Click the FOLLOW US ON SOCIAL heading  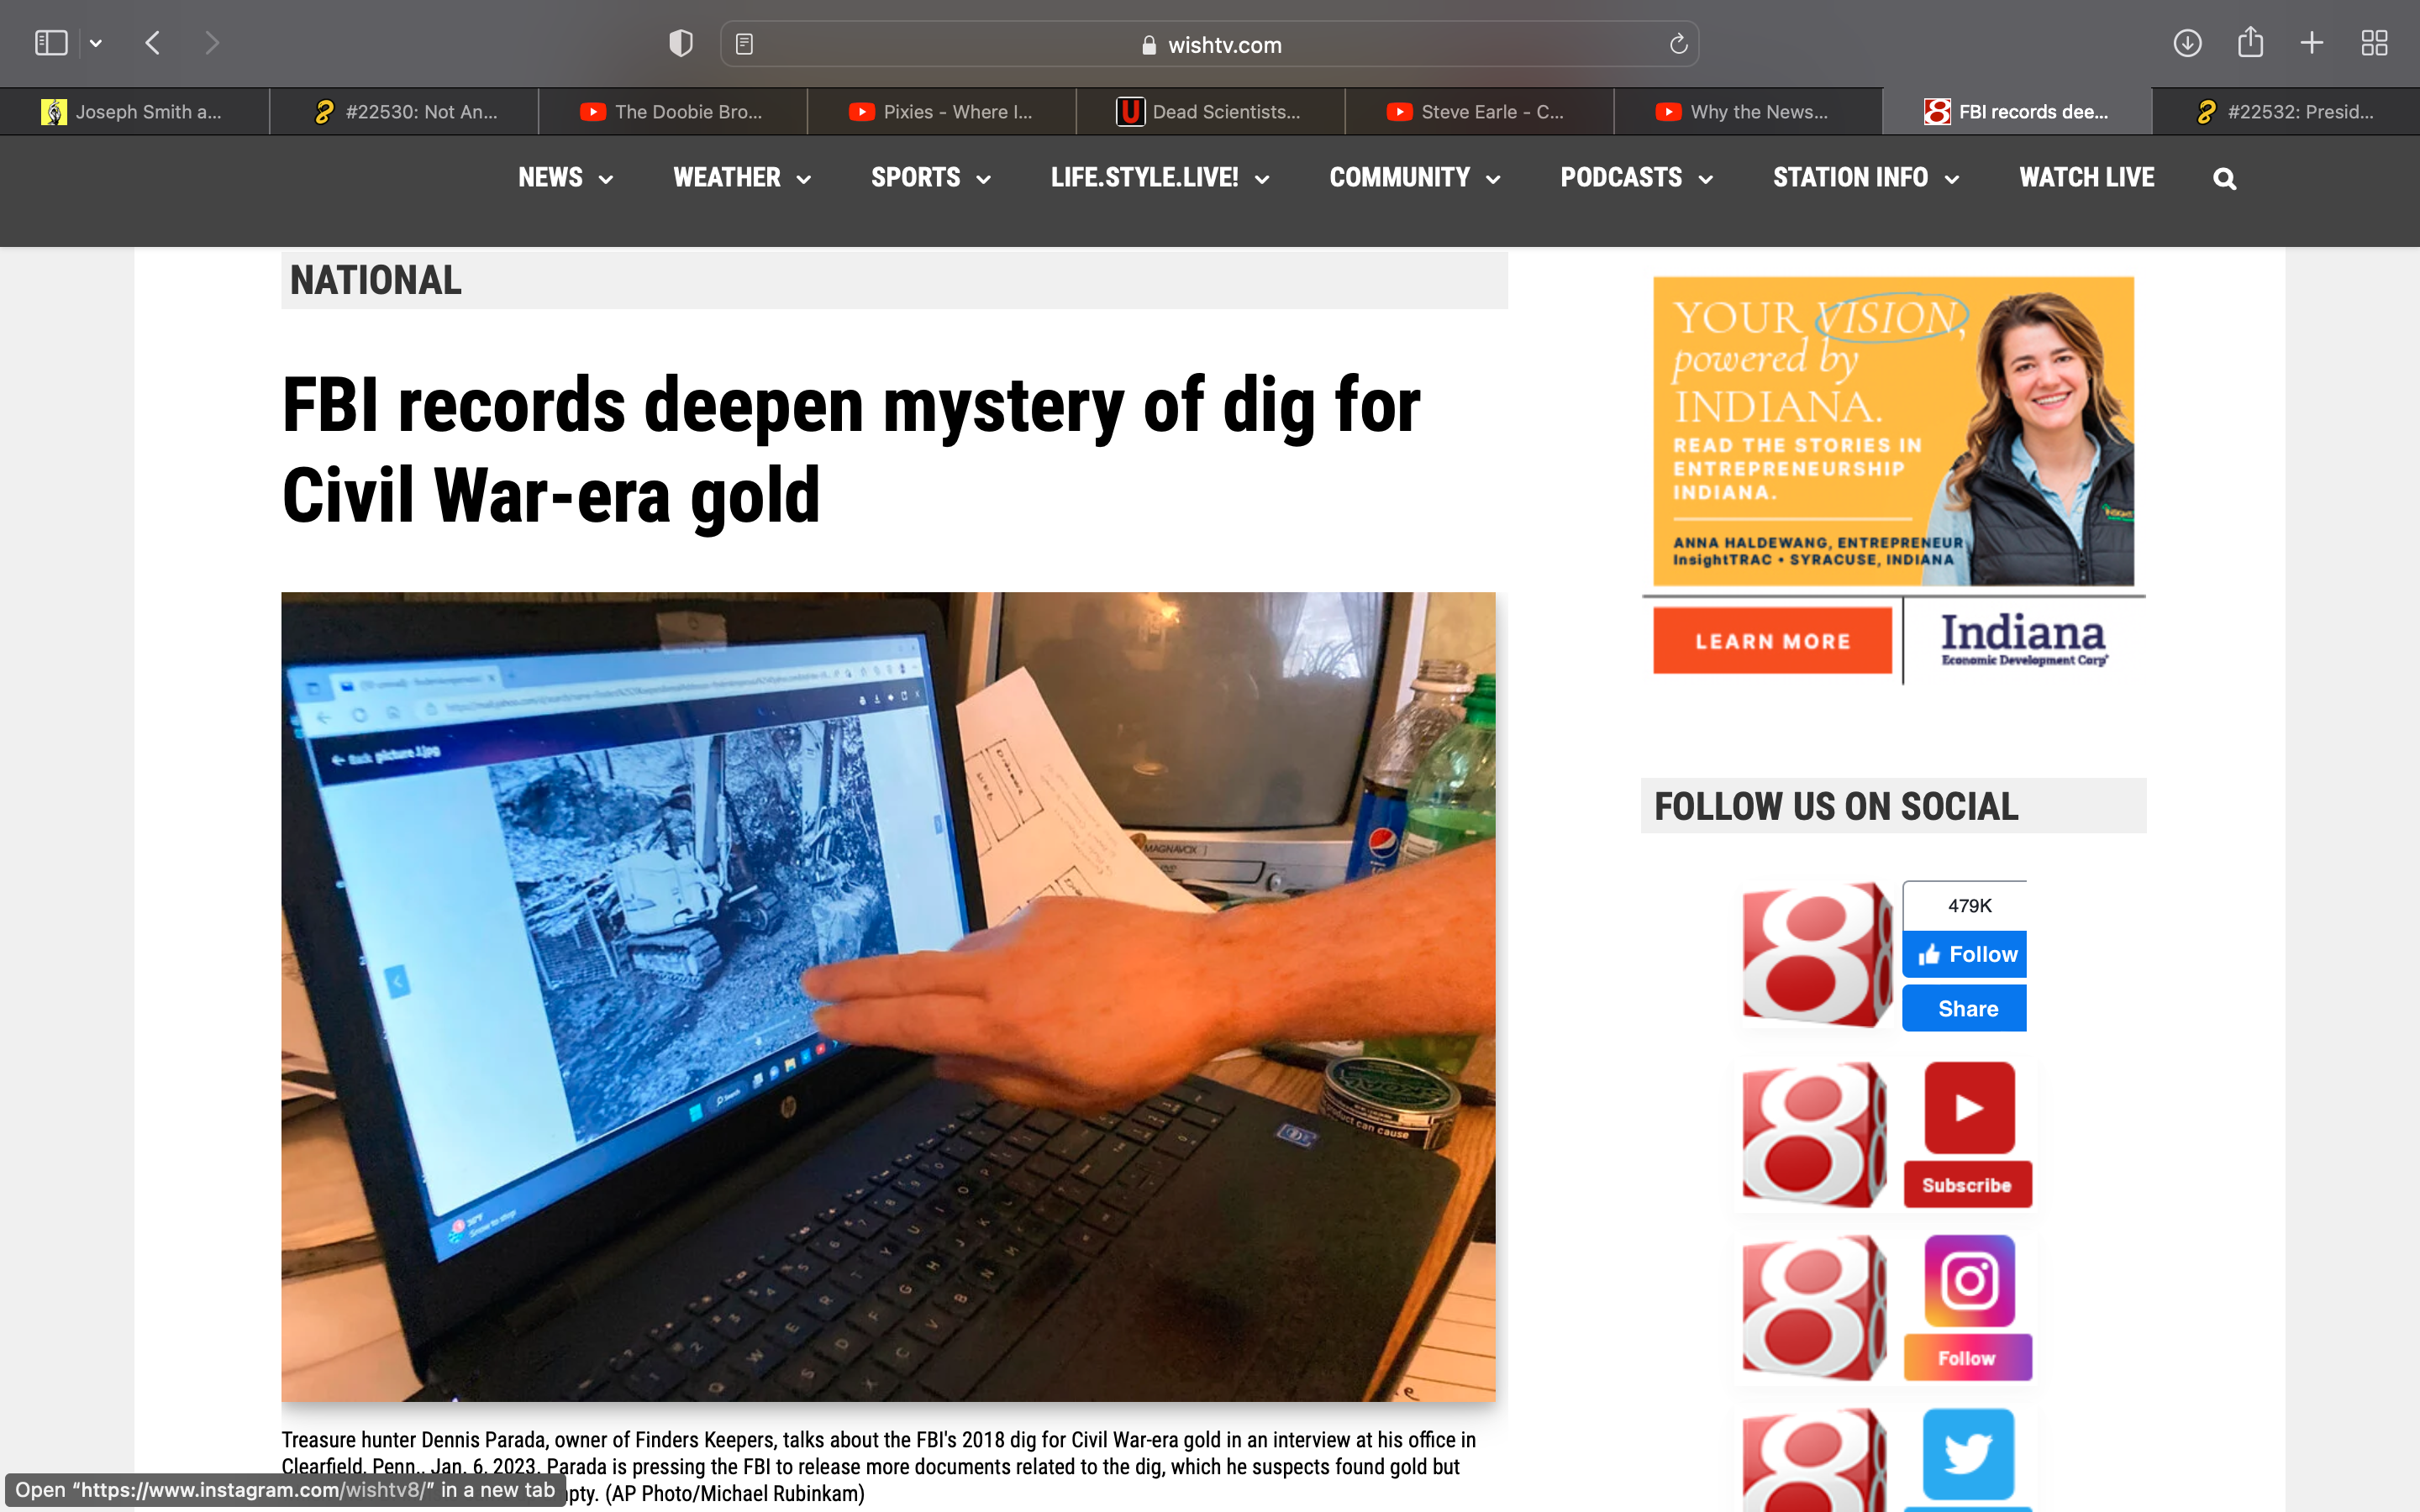pyautogui.click(x=1836, y=806)
